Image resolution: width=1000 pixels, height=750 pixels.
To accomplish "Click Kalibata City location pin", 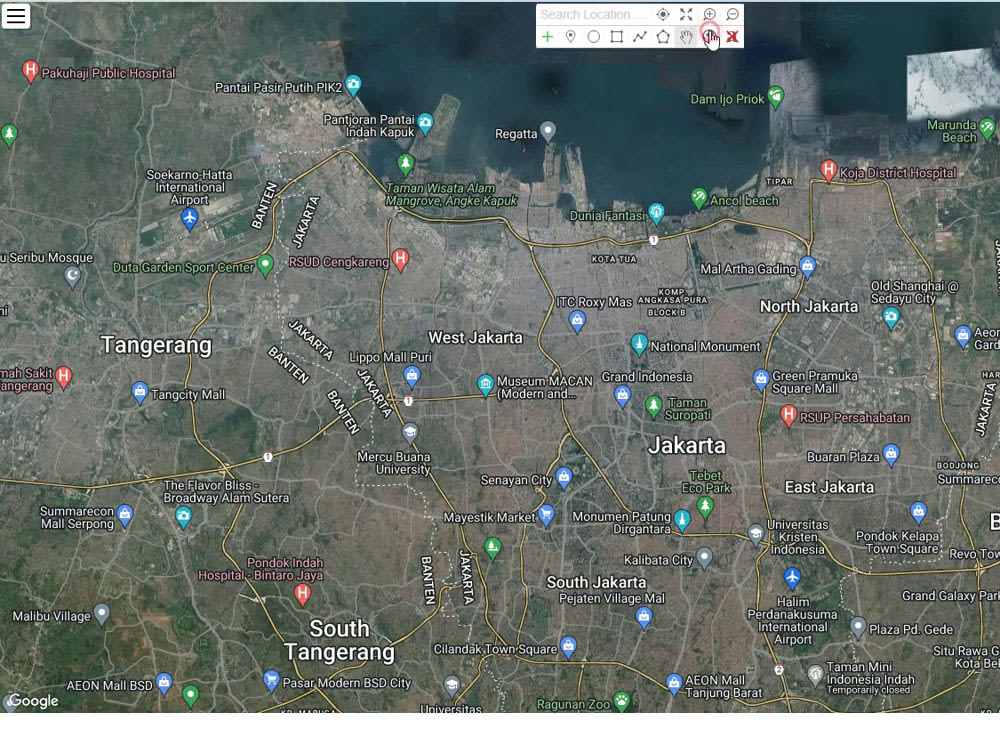I will pyautogui.click(x=704, y=558).
